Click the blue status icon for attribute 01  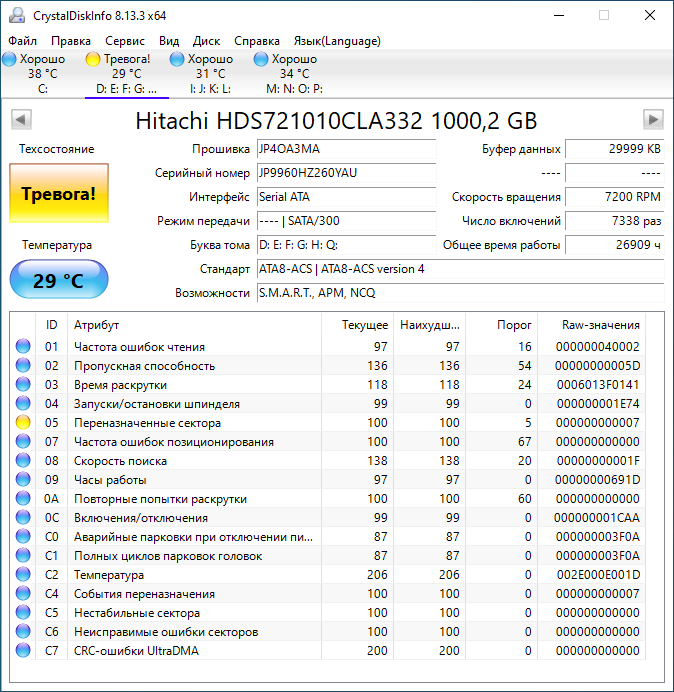tap(23, 347)
